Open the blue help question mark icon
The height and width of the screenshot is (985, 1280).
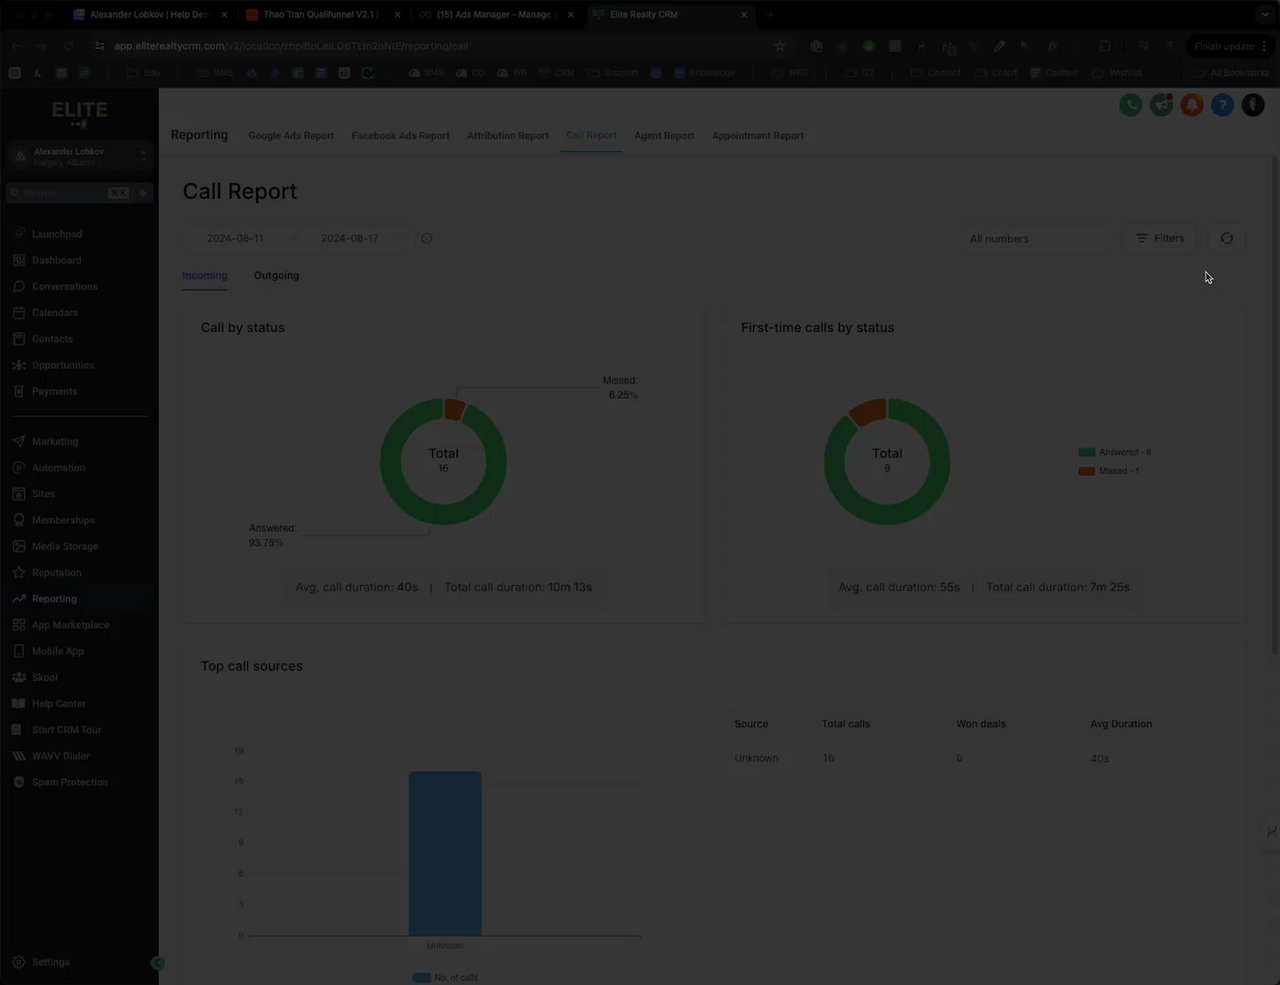click(x=1222, y=105)
